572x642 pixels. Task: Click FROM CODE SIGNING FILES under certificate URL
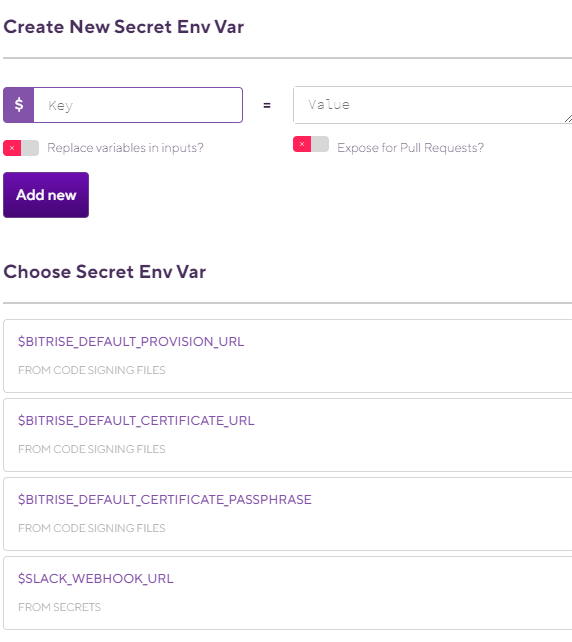tap(92, 449)
